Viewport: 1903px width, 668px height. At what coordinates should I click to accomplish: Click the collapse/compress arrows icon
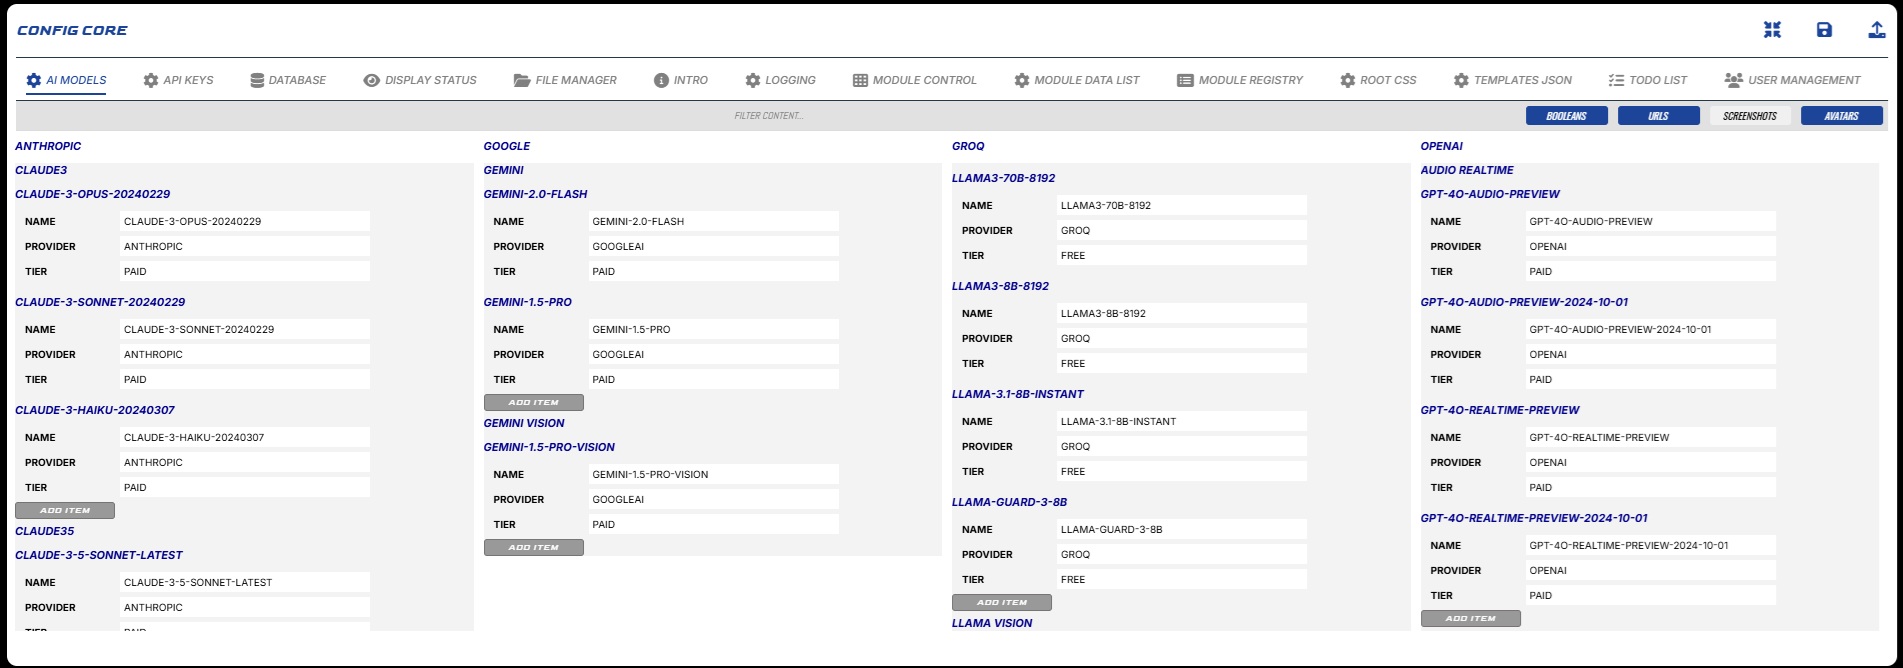pos(1772,30)
